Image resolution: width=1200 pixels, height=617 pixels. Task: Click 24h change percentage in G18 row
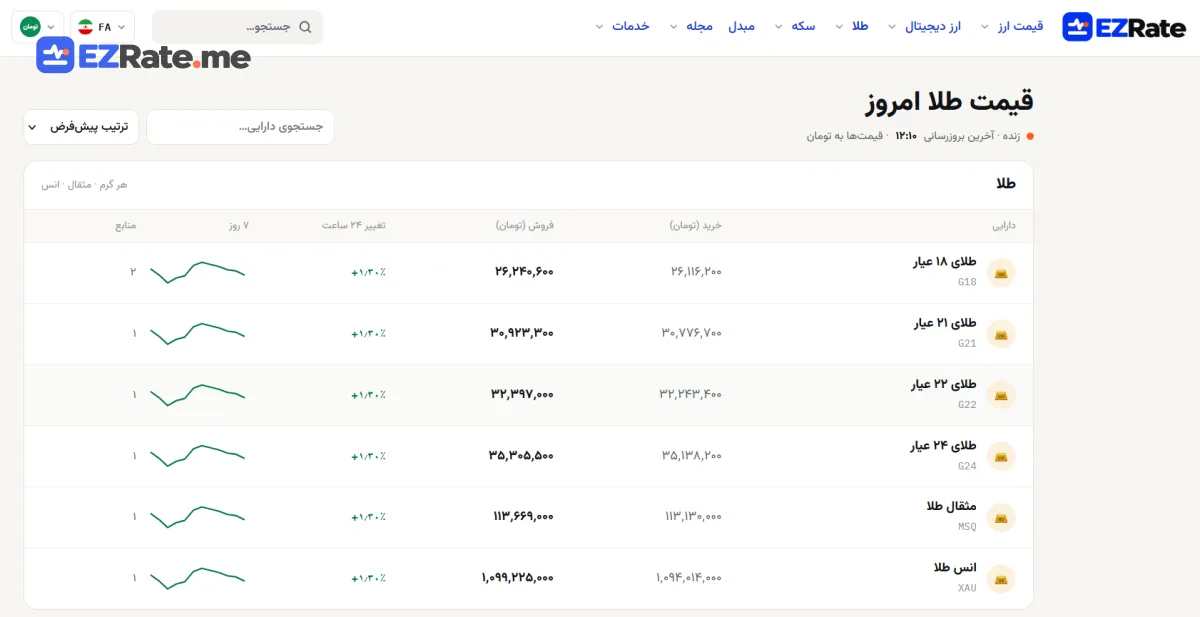[368, 272]
